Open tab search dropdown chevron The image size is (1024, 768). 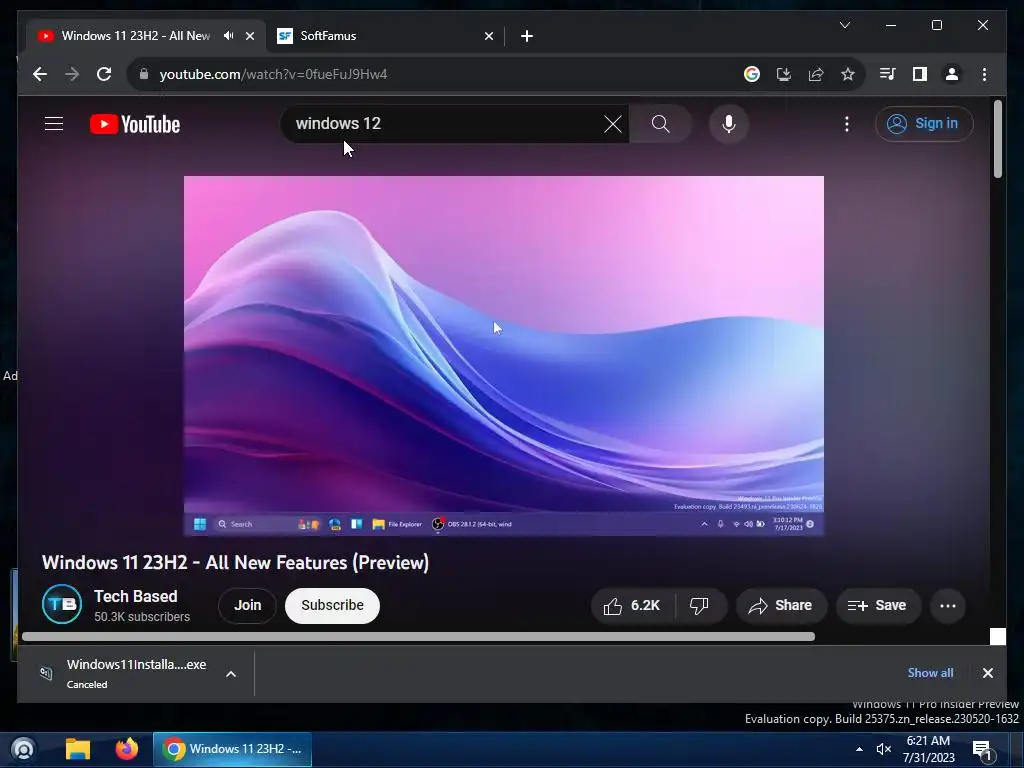(x=844, y=25)
